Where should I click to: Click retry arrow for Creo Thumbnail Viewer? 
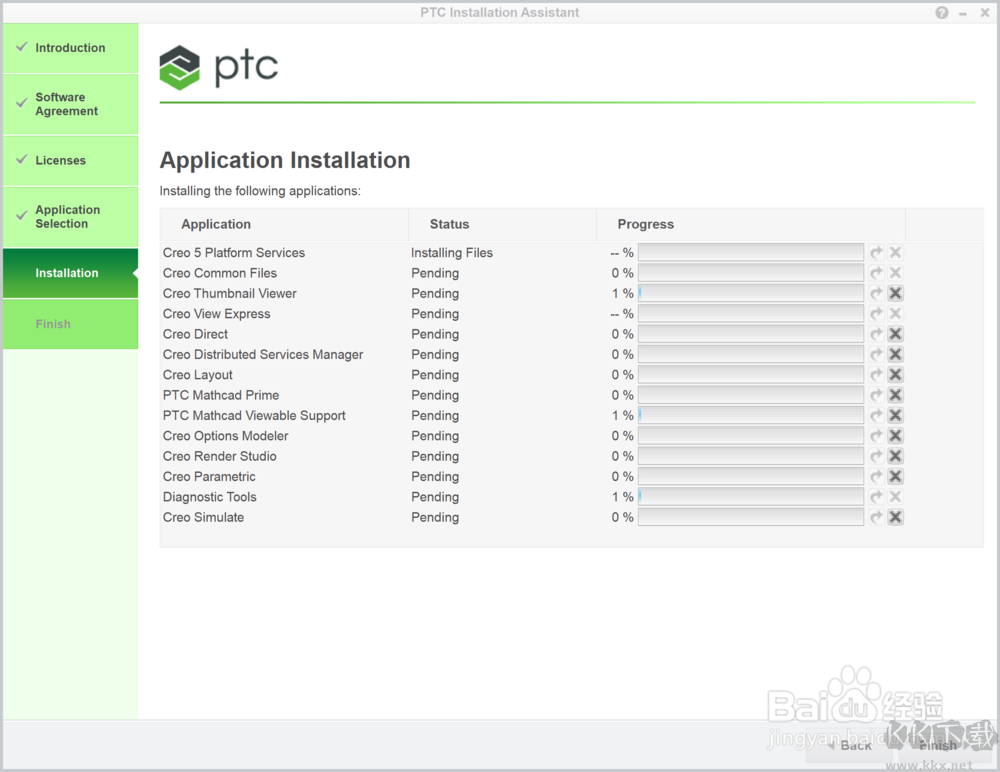tap(876, 293)
